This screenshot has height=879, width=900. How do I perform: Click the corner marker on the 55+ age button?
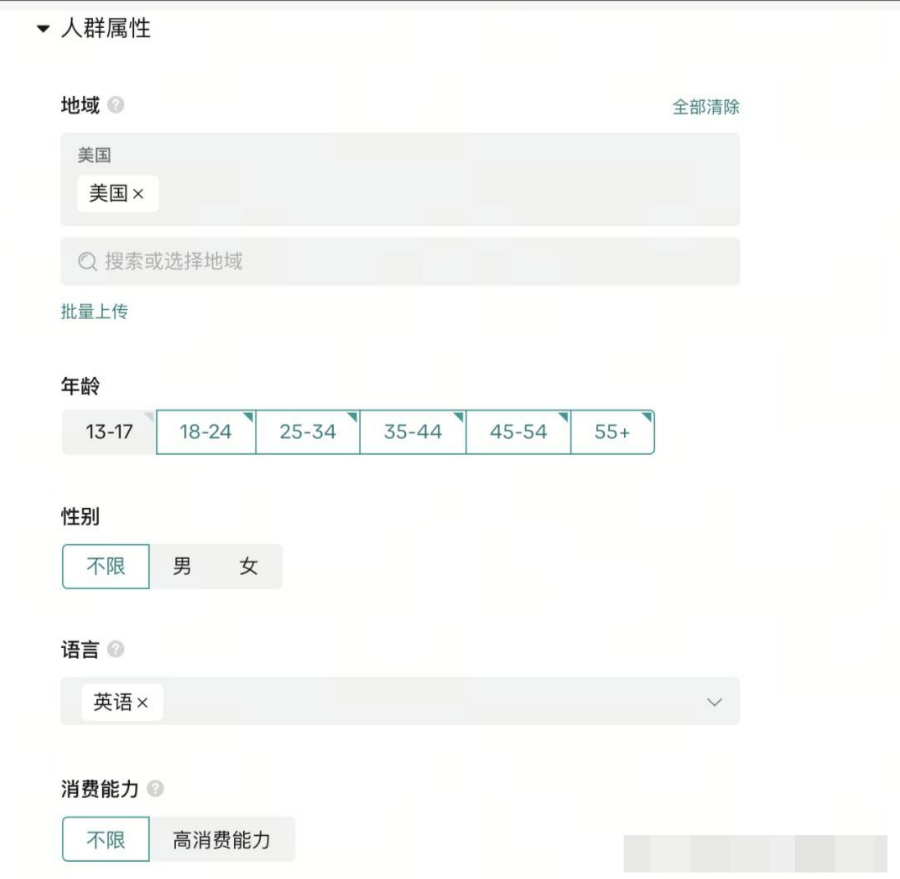pos(646,417)
